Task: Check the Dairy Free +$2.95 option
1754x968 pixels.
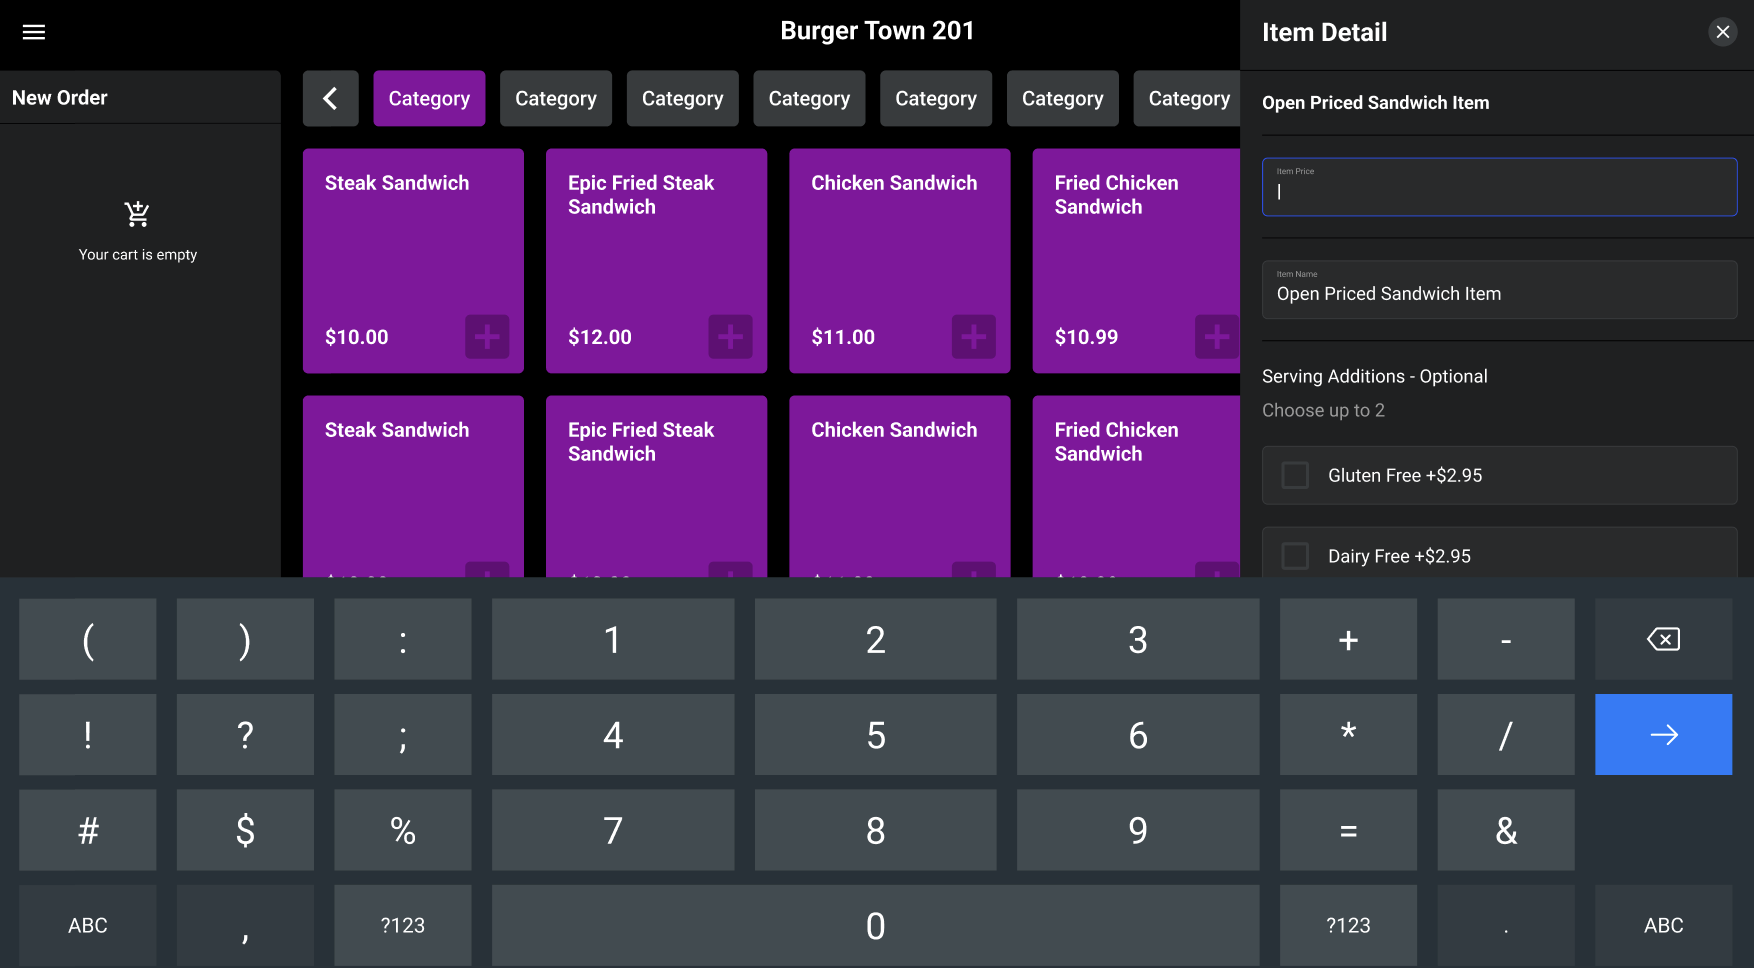Action: (1295, 556)
